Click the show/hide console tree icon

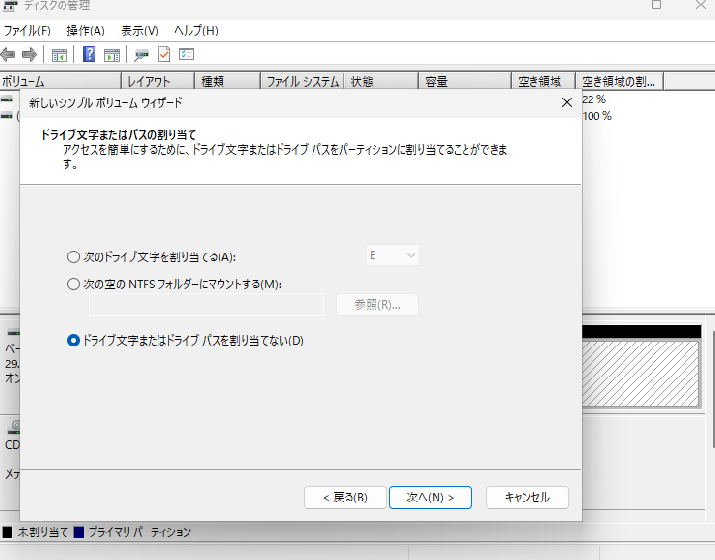(x=60, y=54)
